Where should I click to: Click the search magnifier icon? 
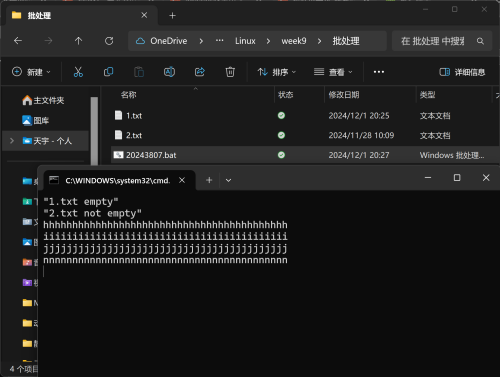[x=480, y=41]
